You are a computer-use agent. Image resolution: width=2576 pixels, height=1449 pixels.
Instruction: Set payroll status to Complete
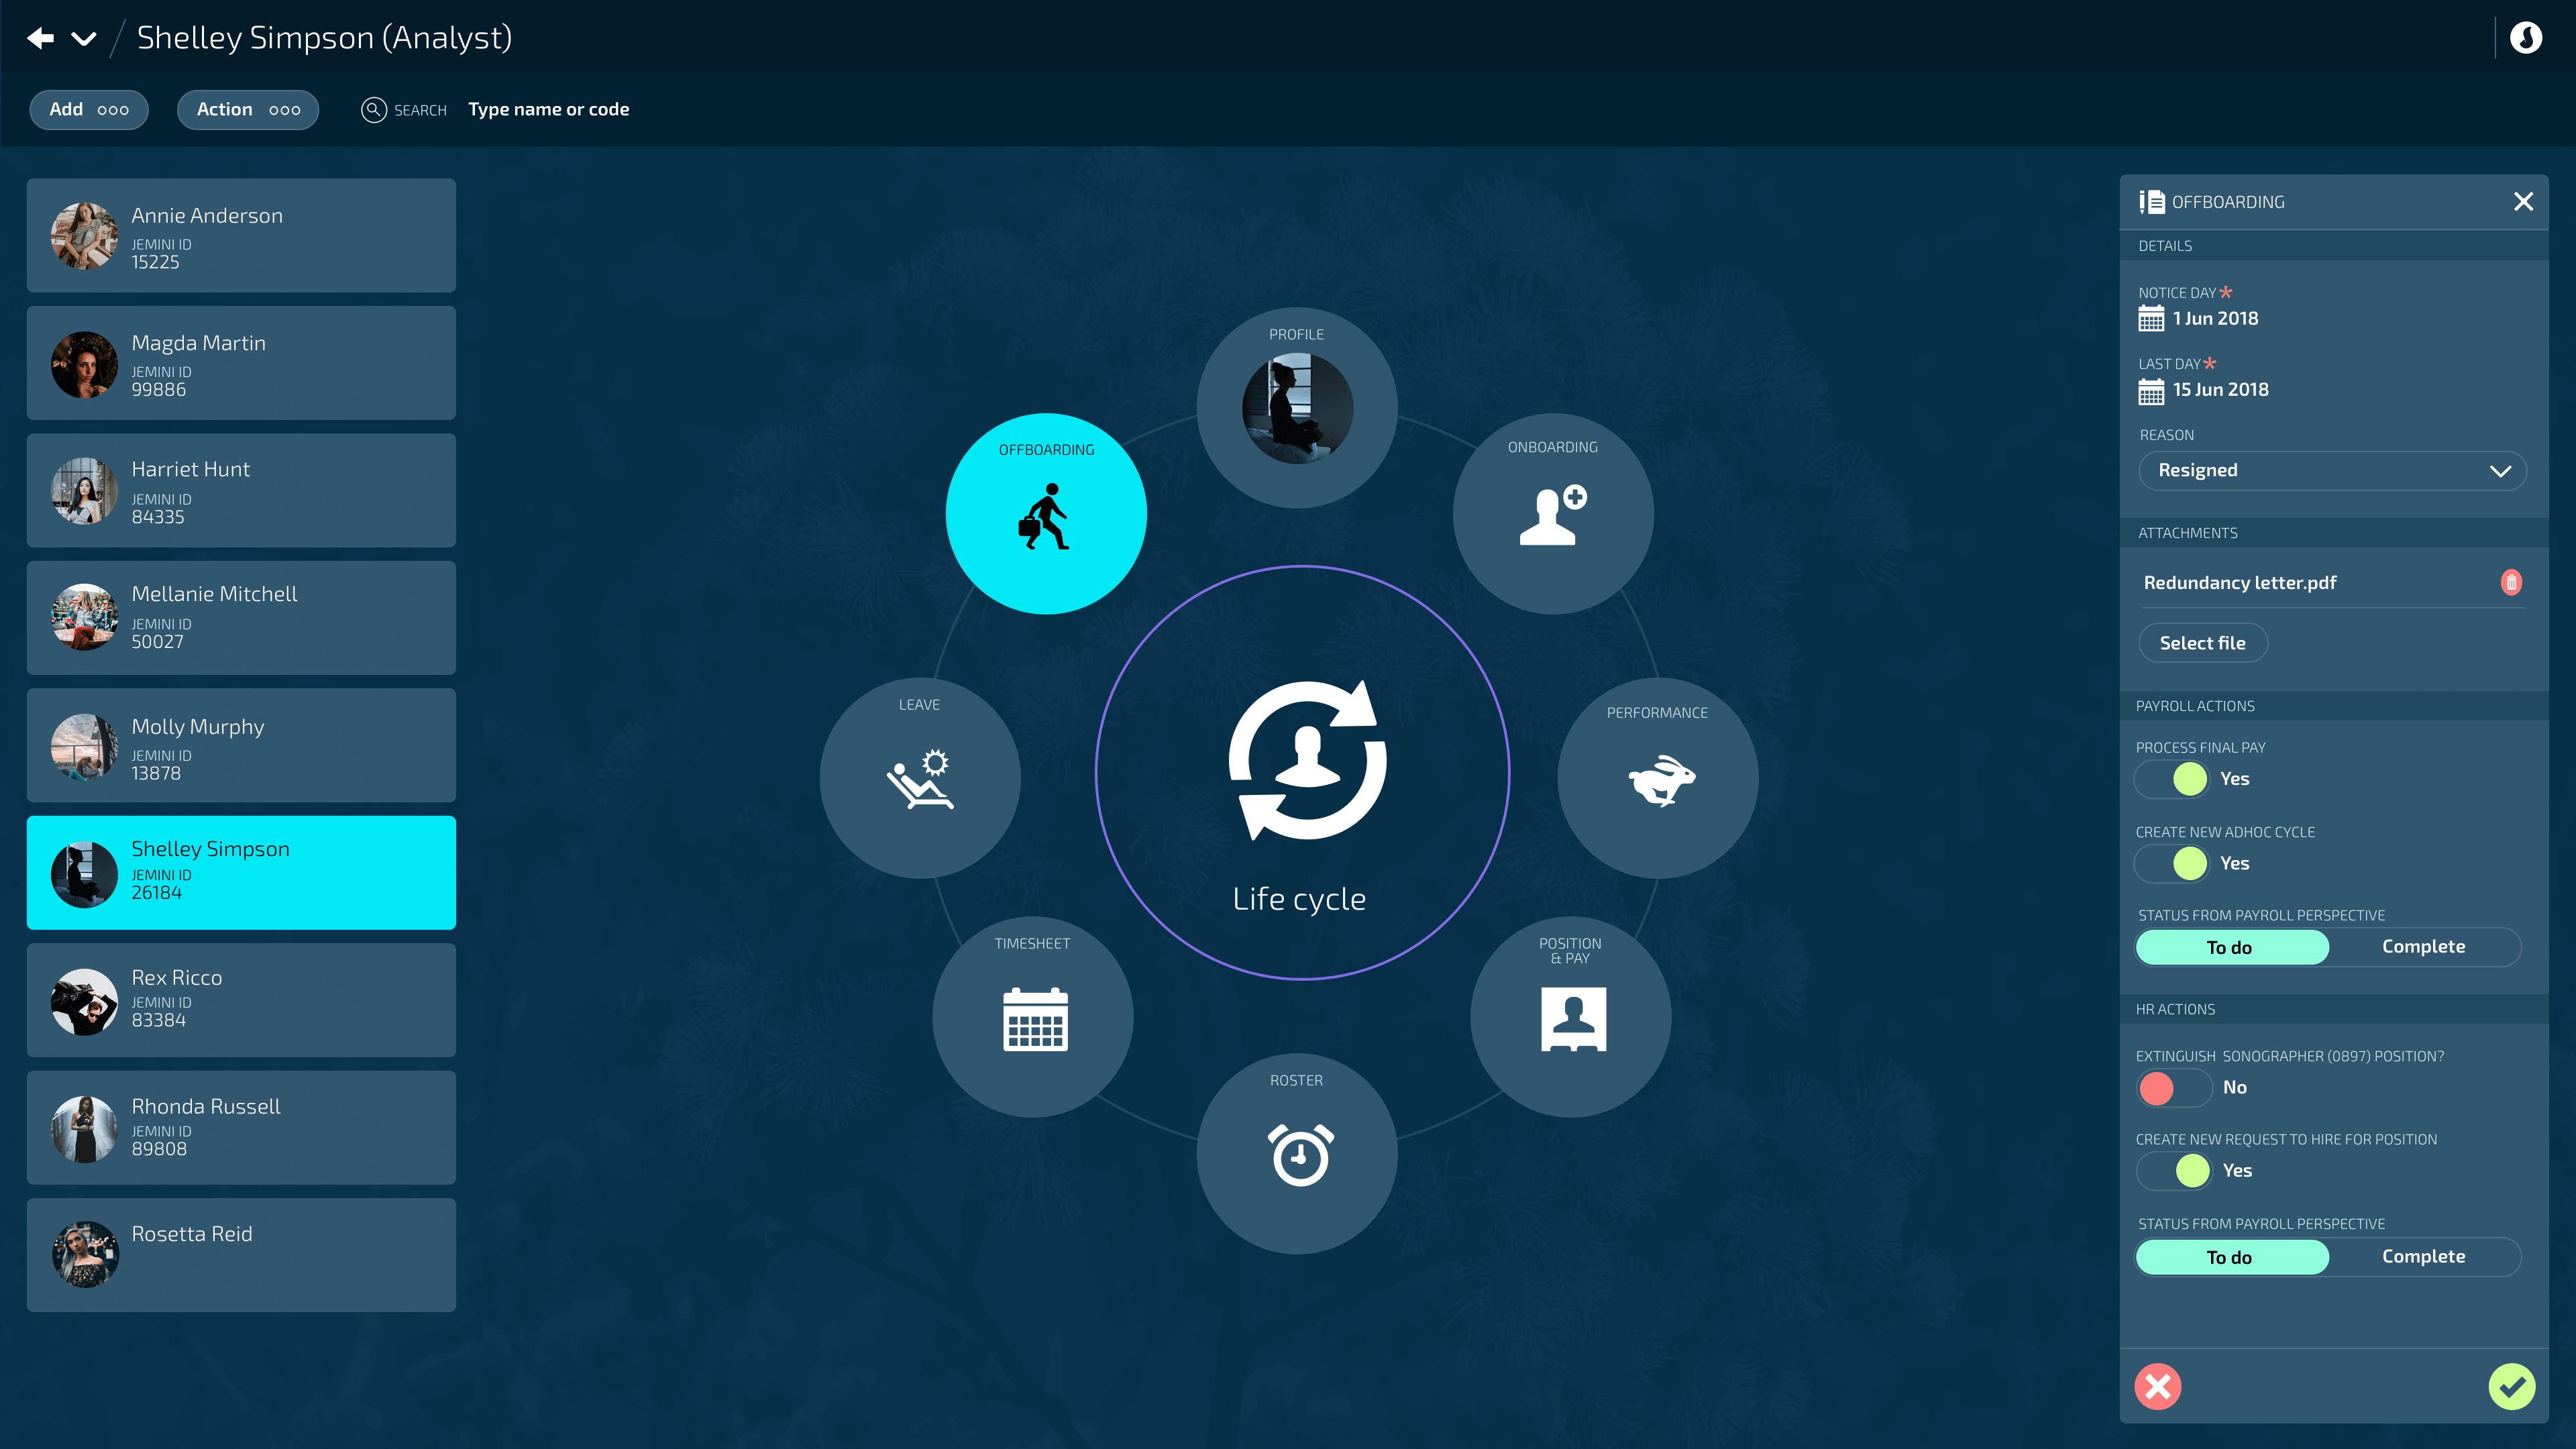click(2423, 947)
